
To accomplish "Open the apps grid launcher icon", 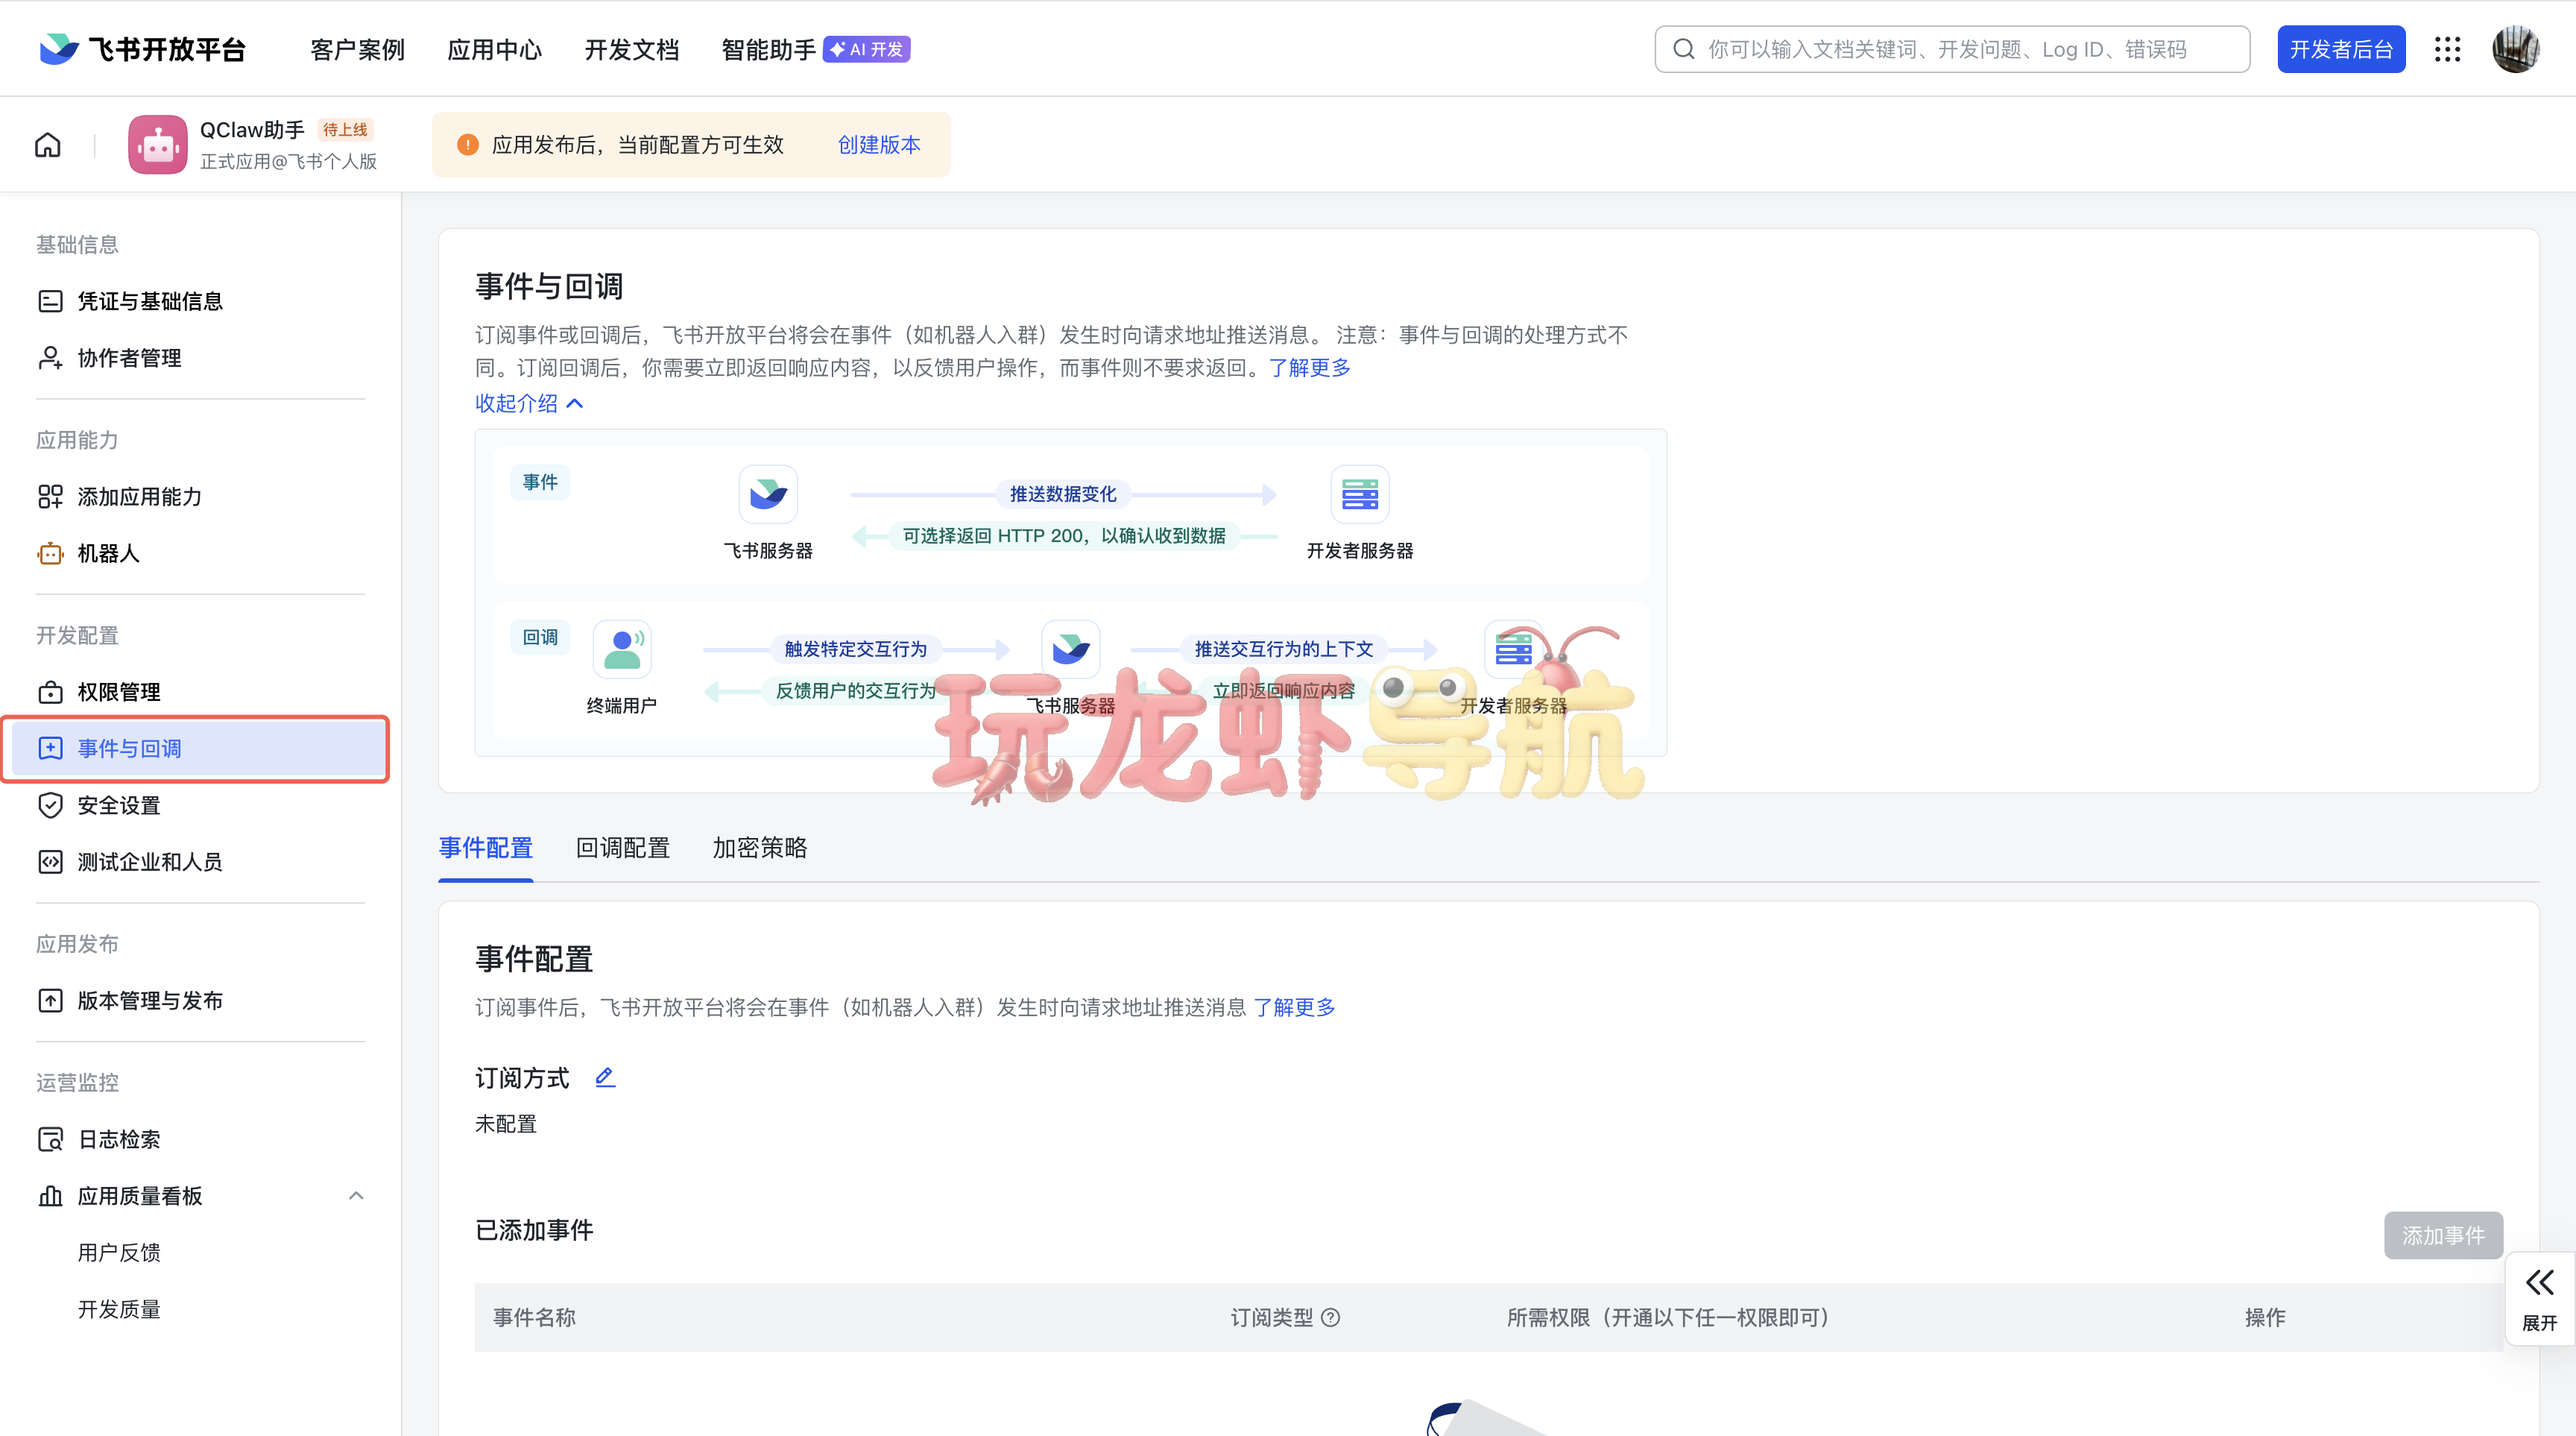I will [2447, 49].
